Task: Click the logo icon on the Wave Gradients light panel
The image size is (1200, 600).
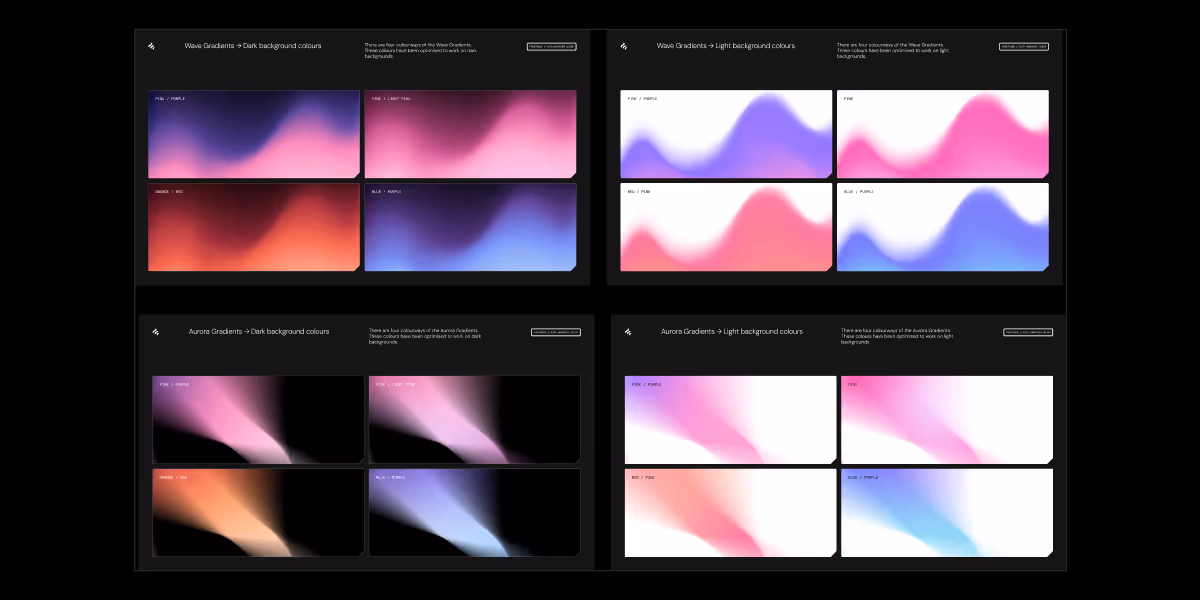Action: click(x=626, y=46)
